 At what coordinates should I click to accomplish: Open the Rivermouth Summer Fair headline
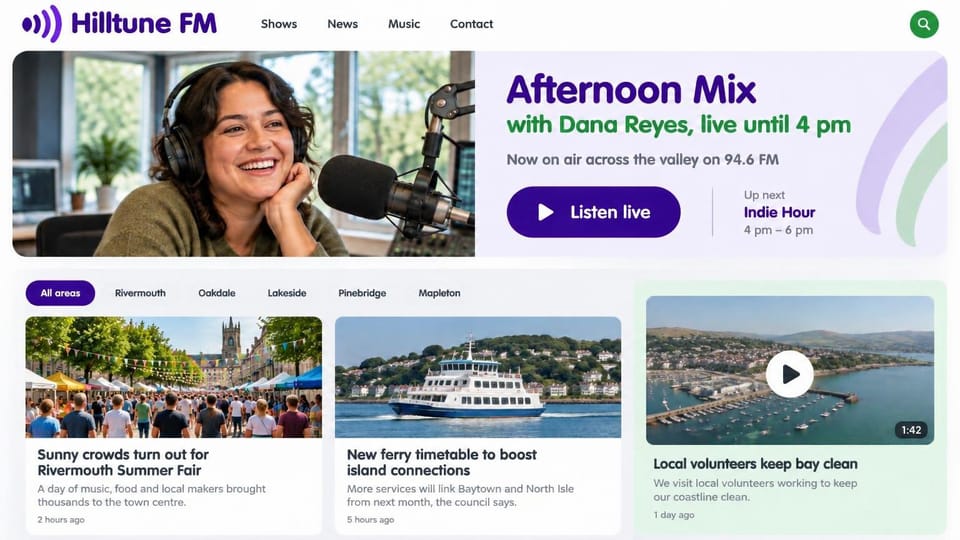click(123, 462)
